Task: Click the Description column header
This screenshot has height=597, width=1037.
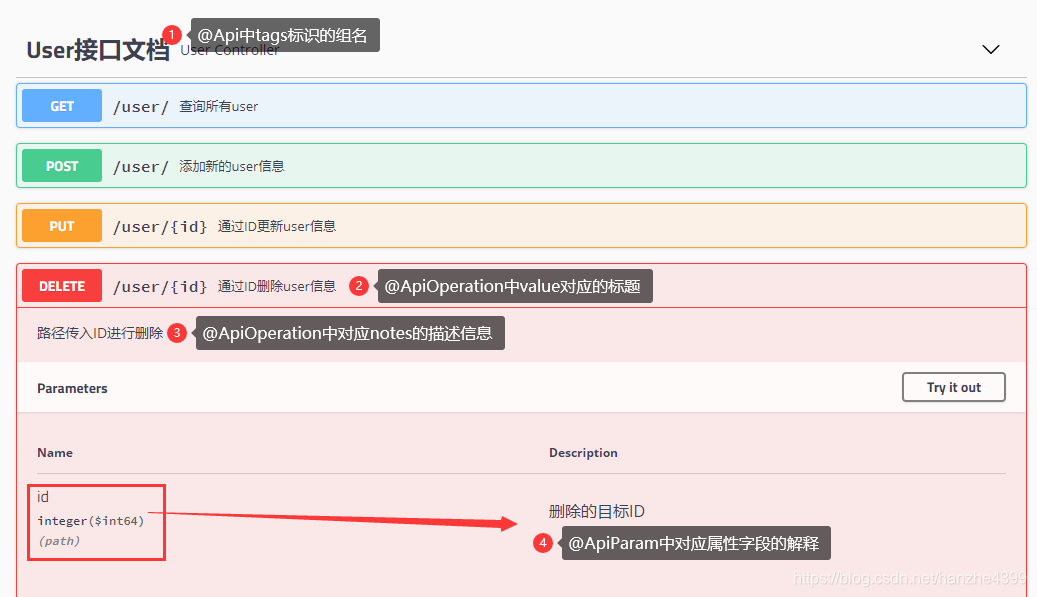Action: pyautogui.click(x=583, y=453)
